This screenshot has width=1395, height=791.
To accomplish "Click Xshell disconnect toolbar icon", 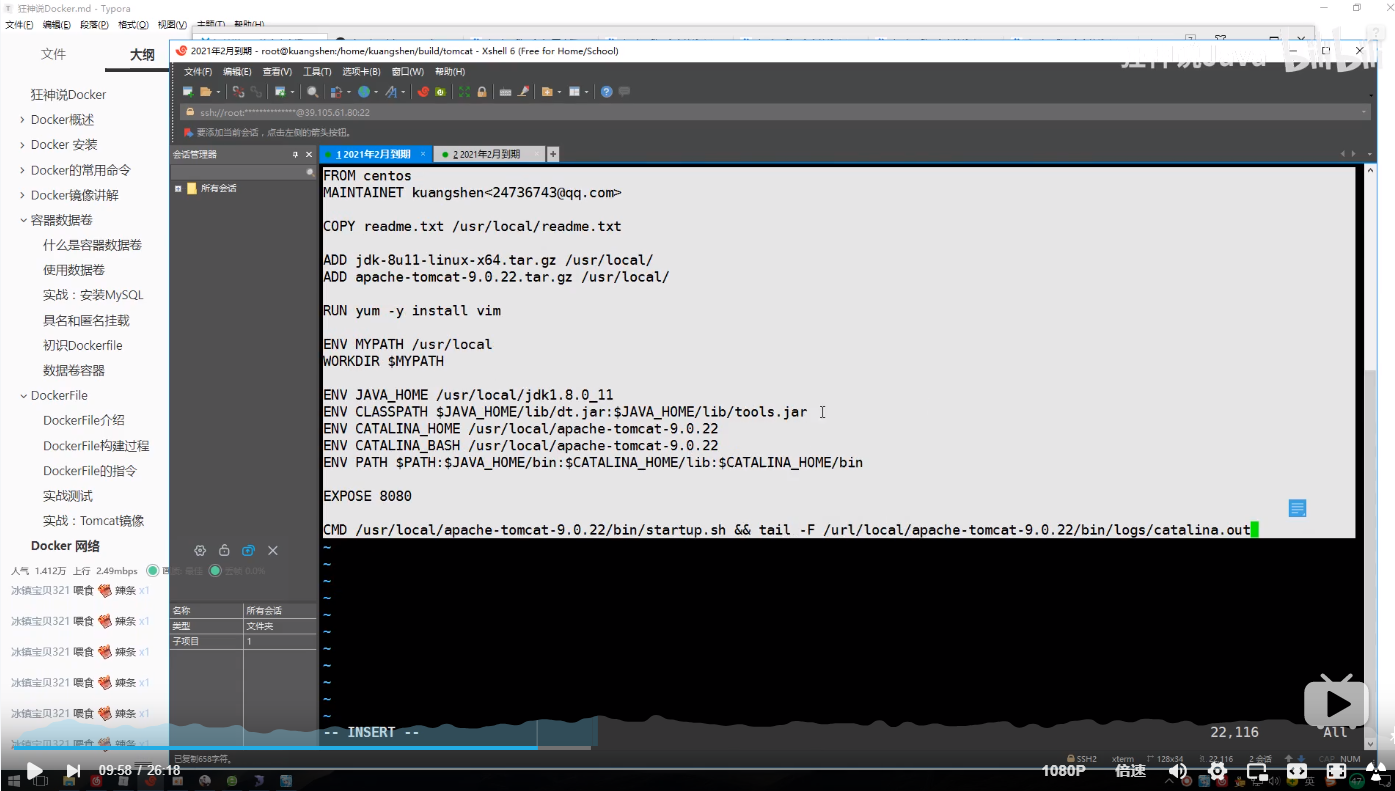I will (238, 91).
